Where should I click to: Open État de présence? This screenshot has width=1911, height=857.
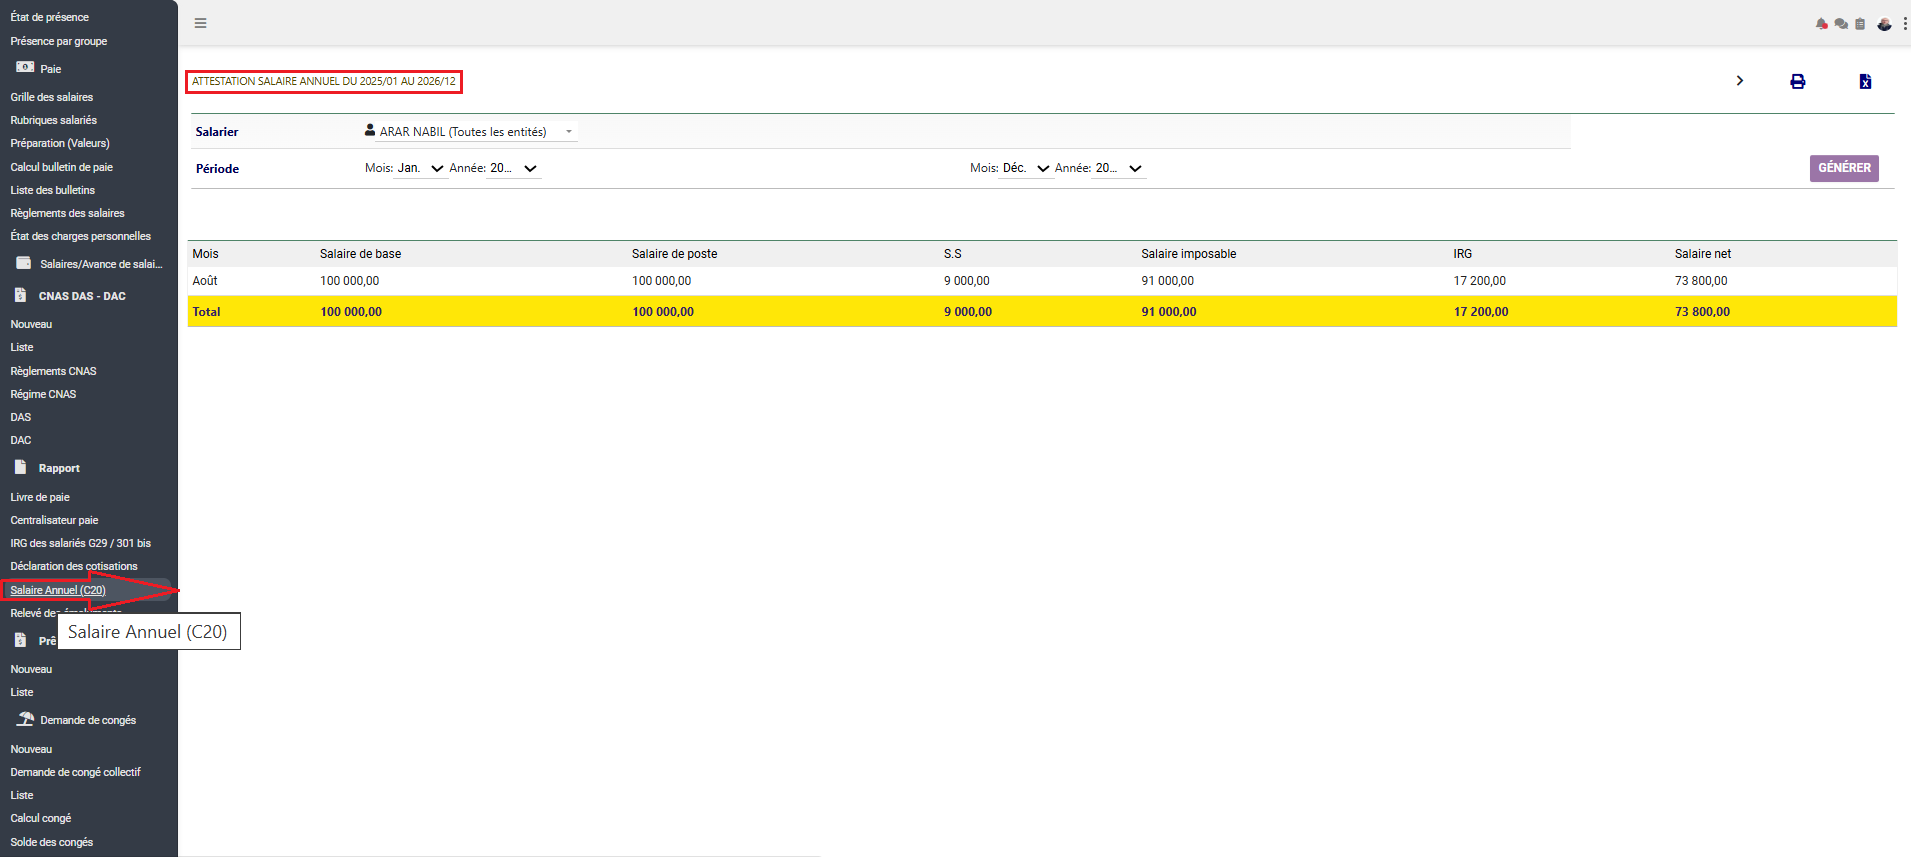pos(50,17)
